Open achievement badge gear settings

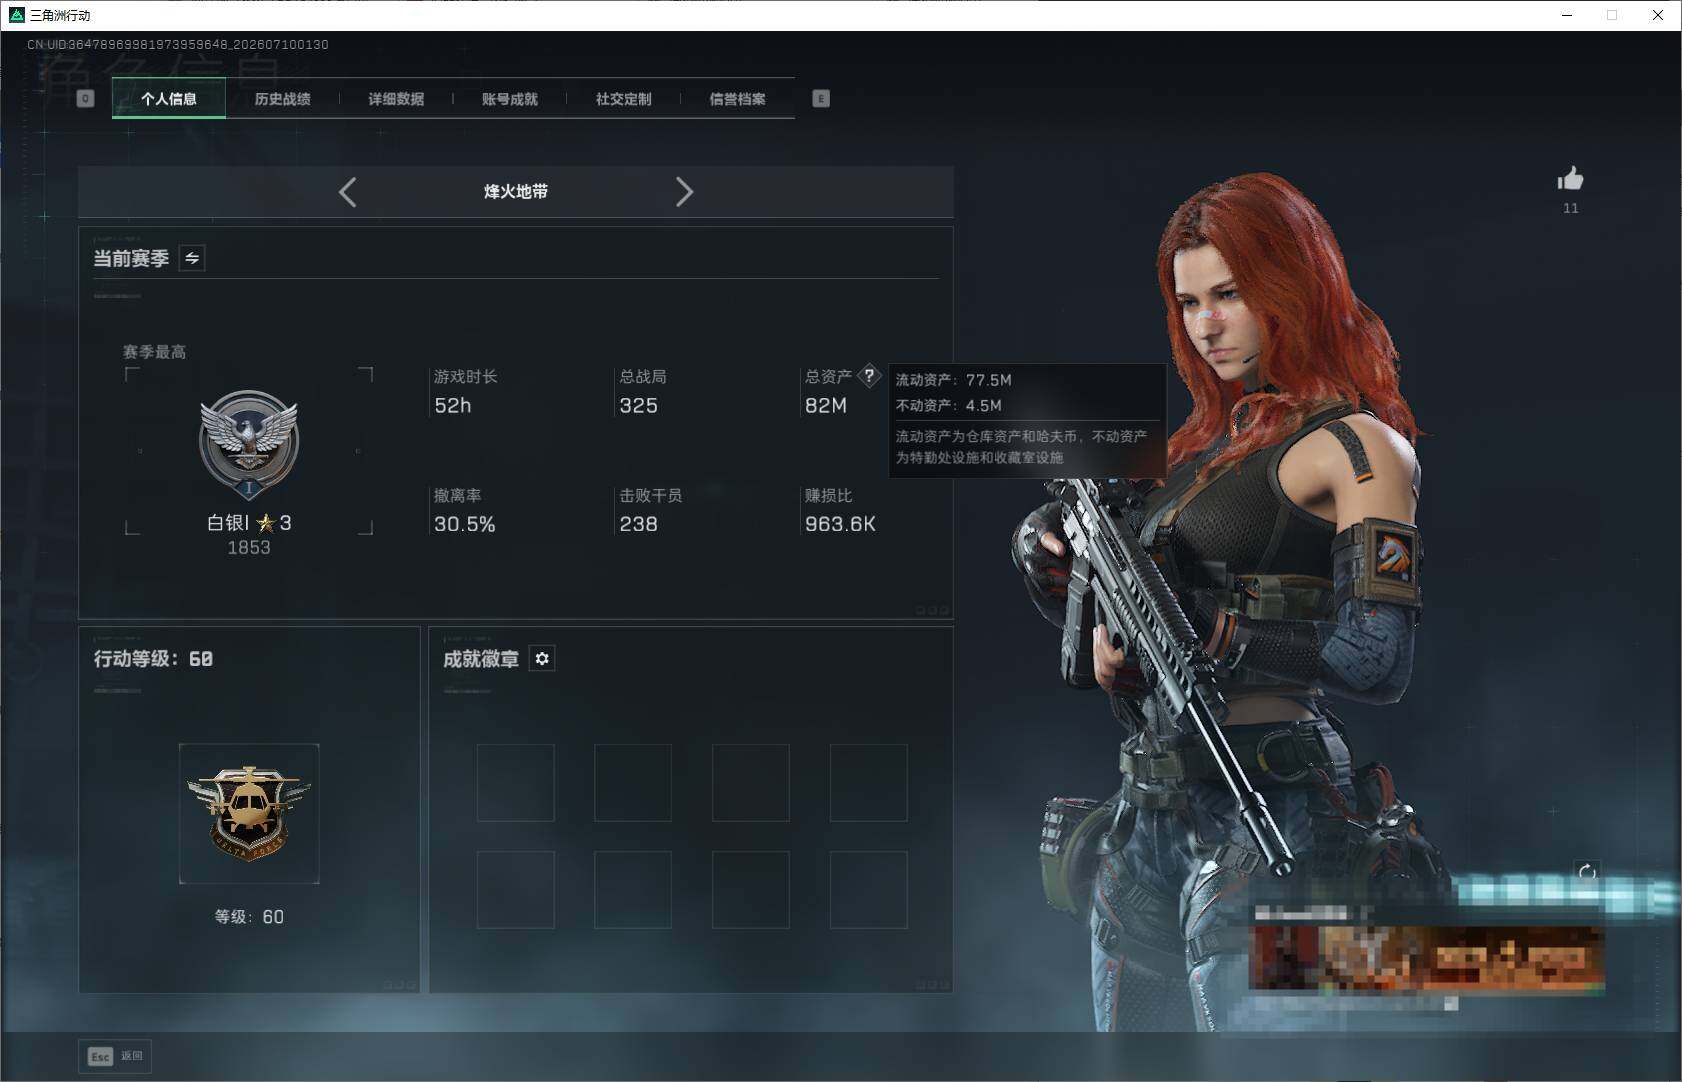click(x=542, y=658)
